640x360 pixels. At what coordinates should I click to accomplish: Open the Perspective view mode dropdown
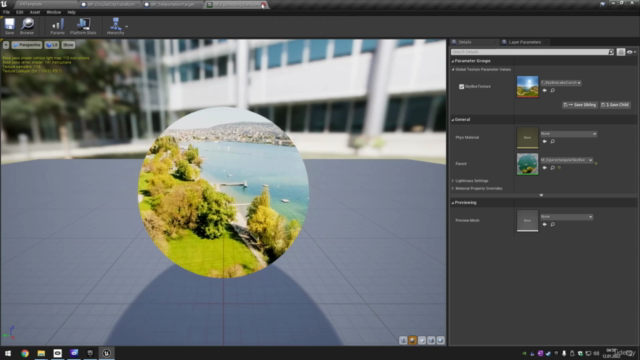click(27, 45)
